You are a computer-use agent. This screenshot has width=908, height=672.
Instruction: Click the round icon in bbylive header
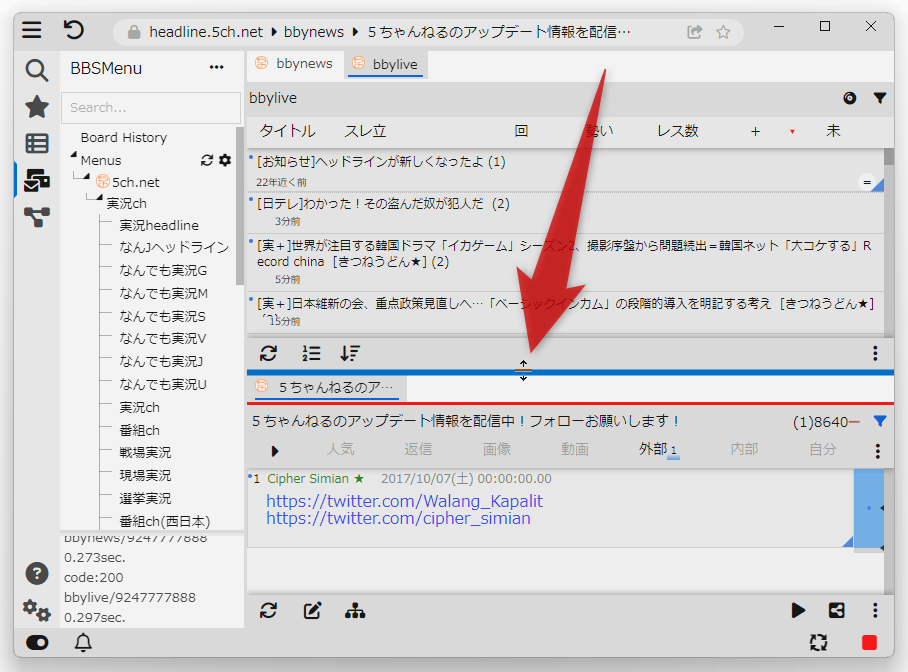coord(850,98)
